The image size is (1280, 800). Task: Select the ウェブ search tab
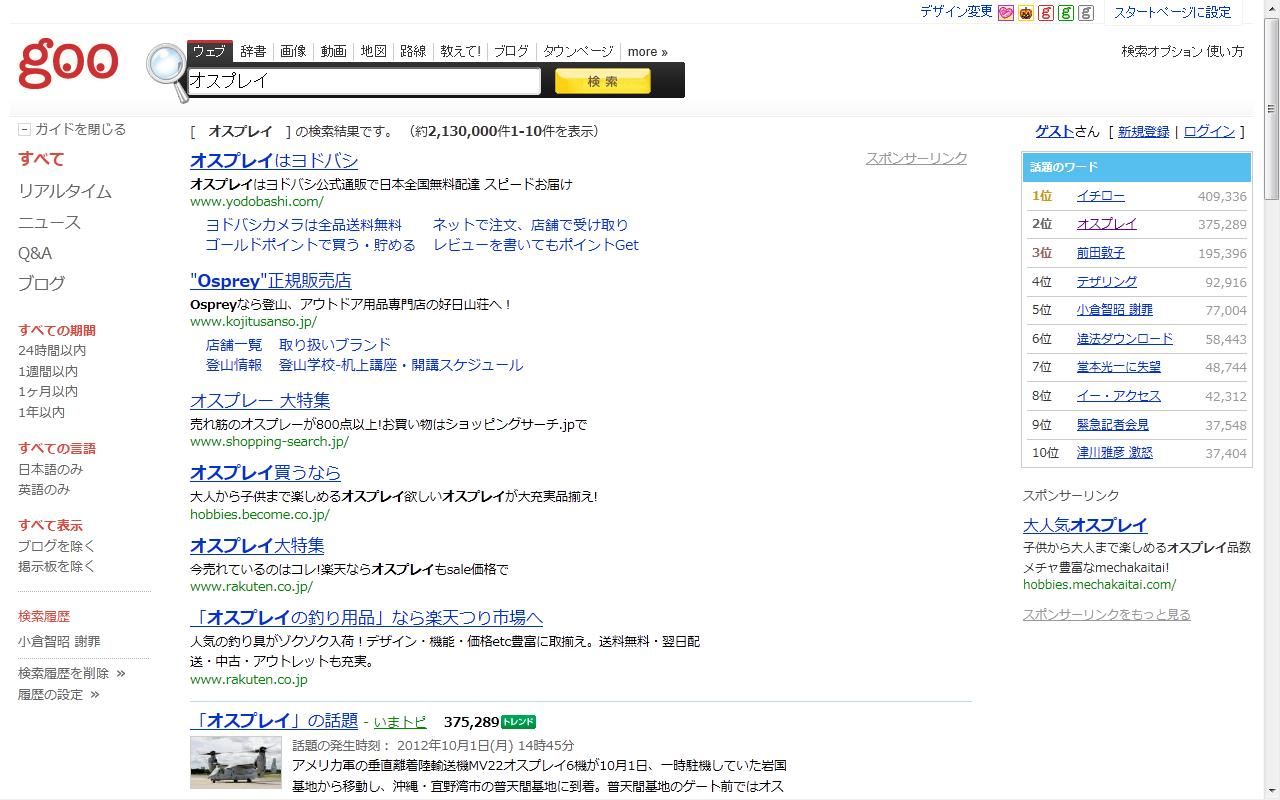point(209,51)
